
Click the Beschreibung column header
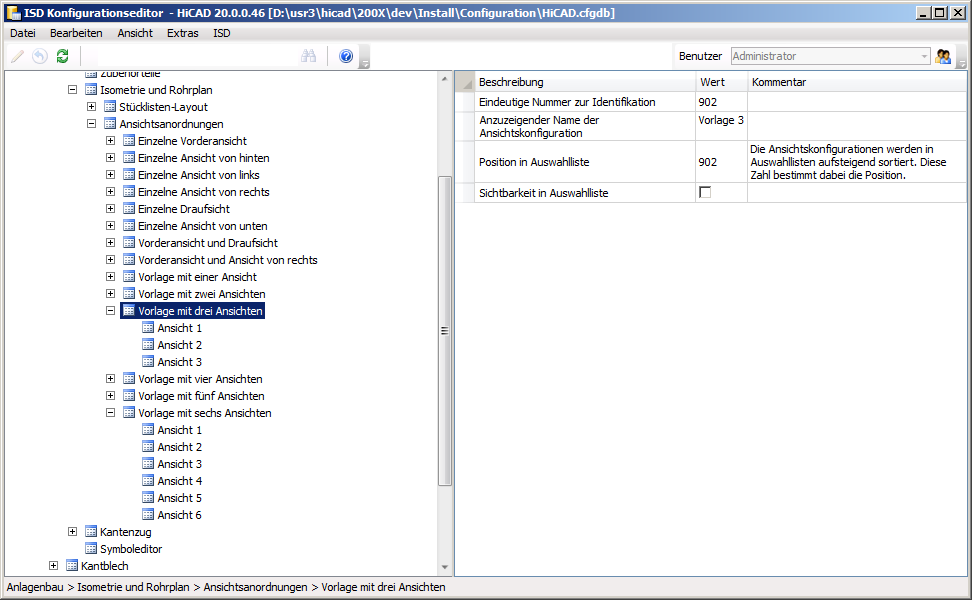585,82
